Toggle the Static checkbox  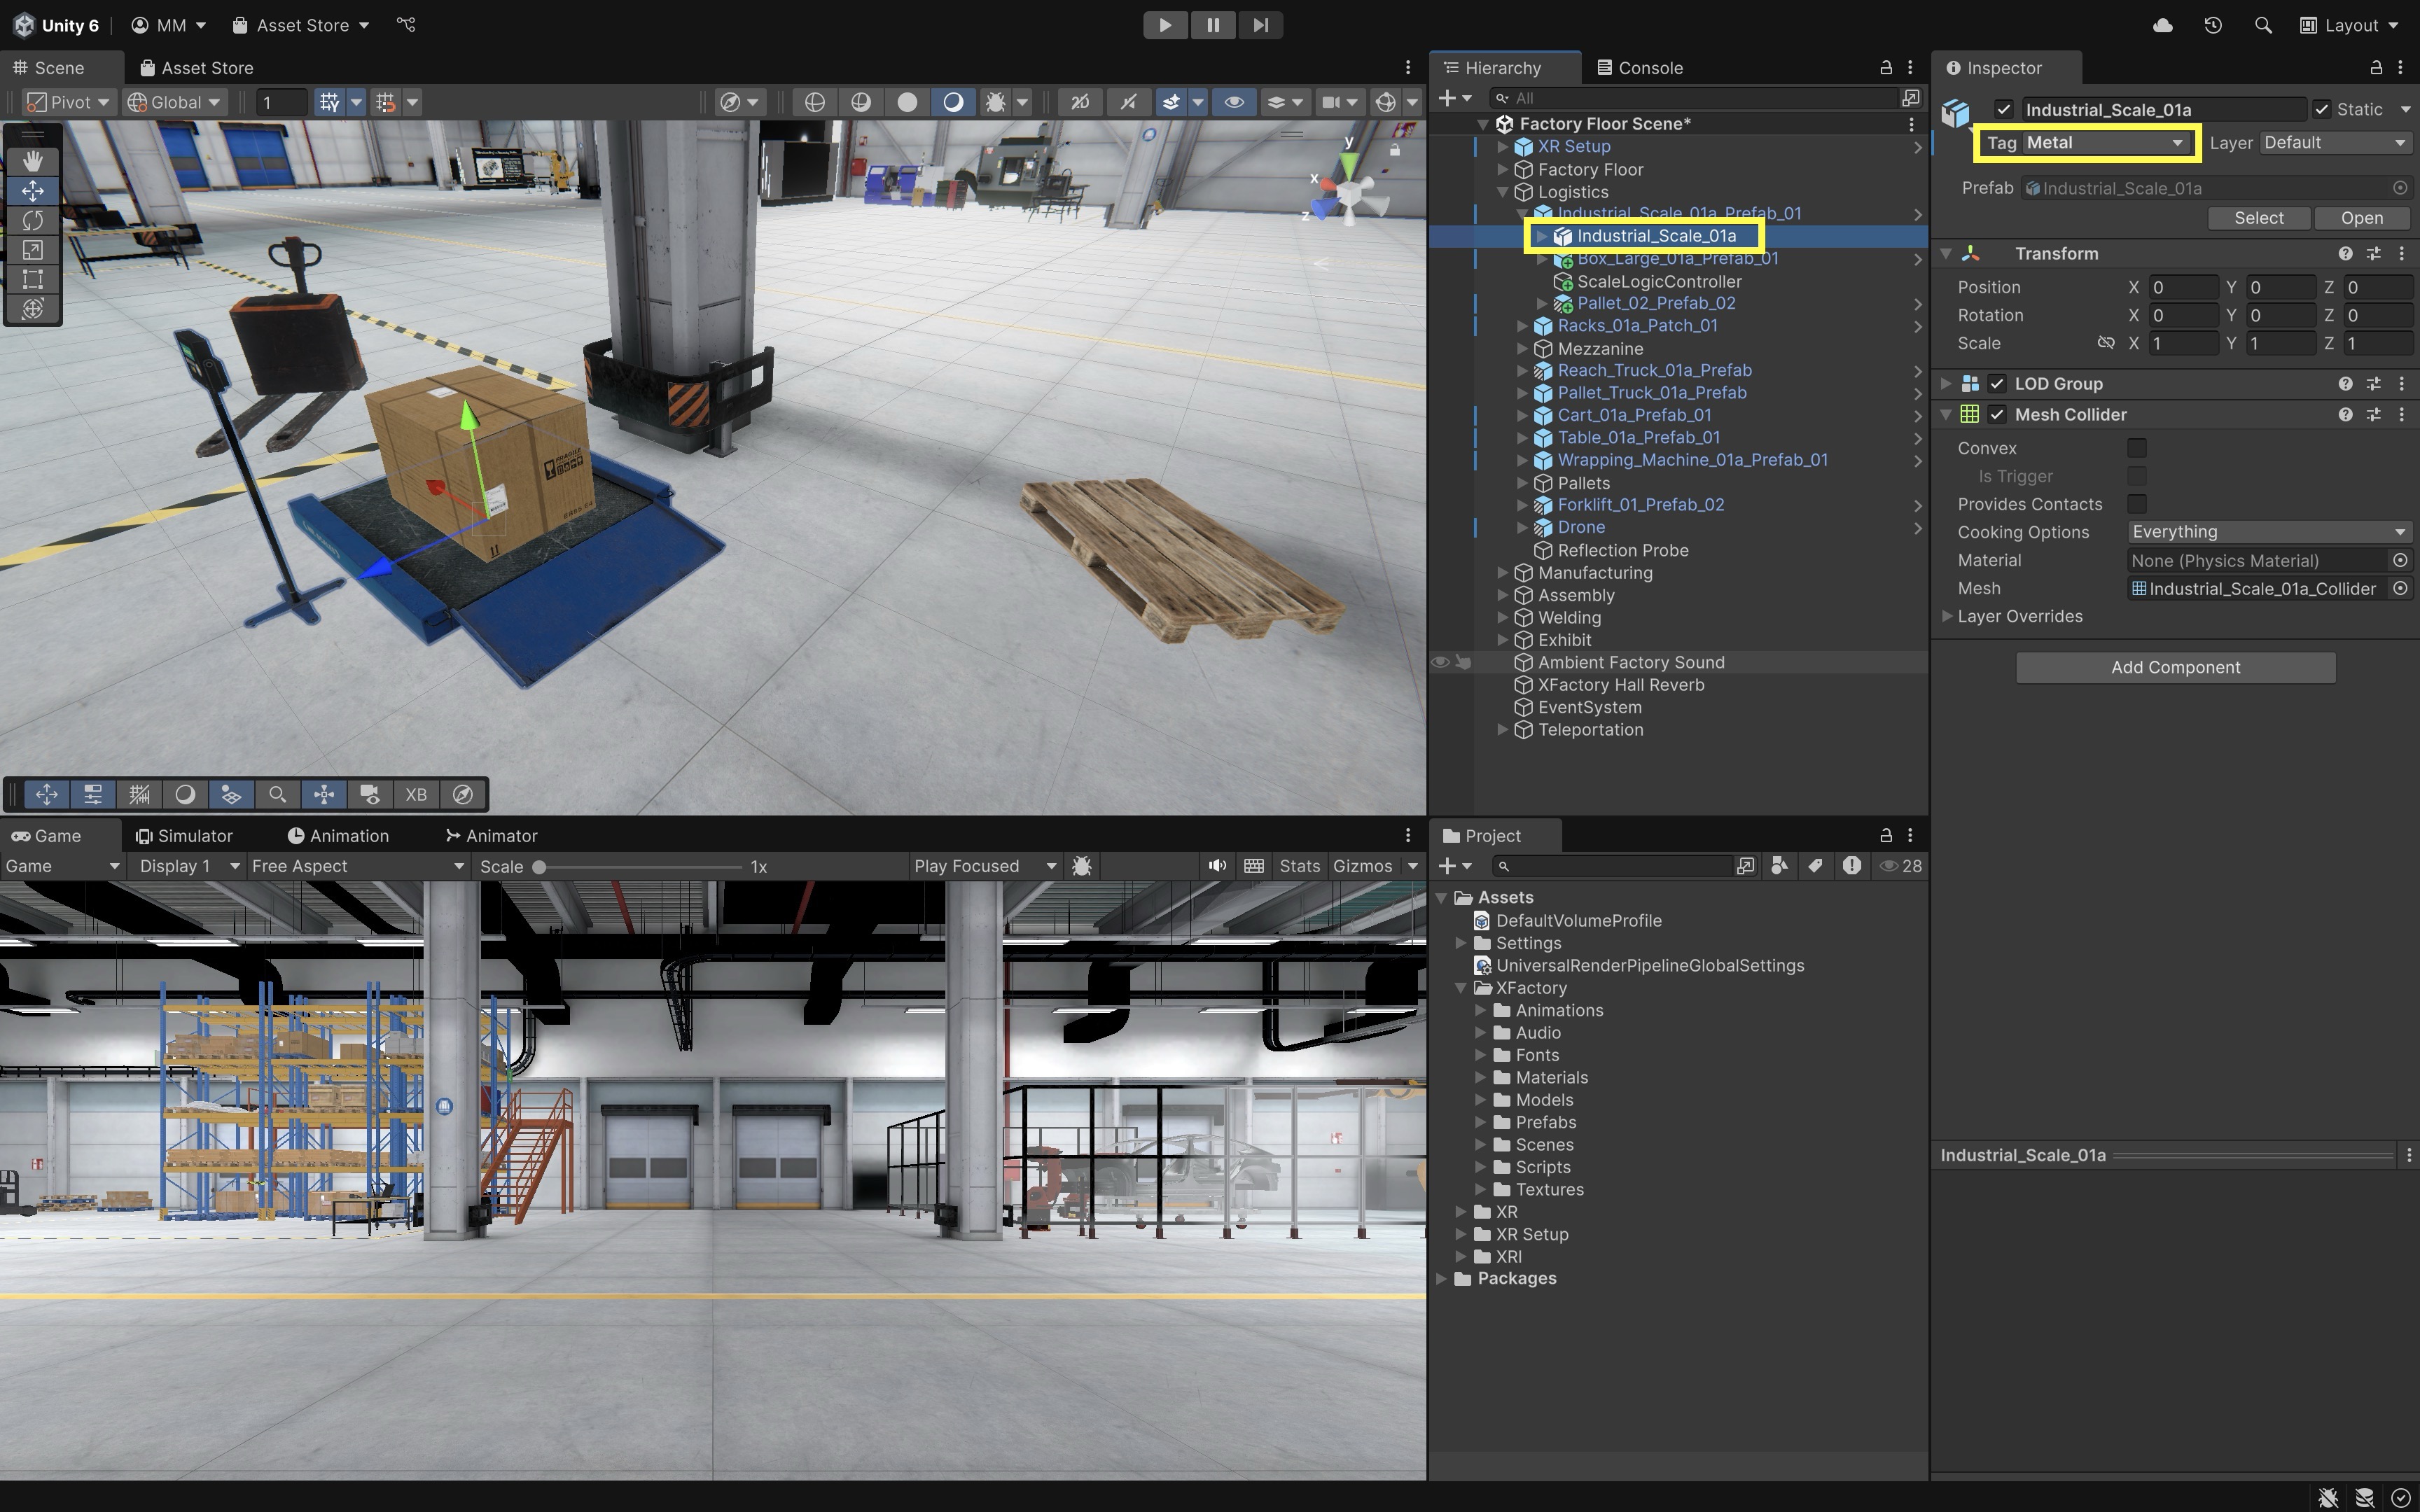pos(2322,110)
